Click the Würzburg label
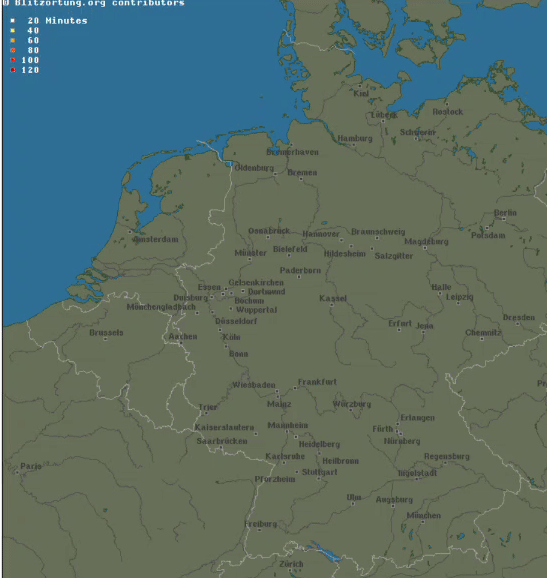 [x=352, y=404]
